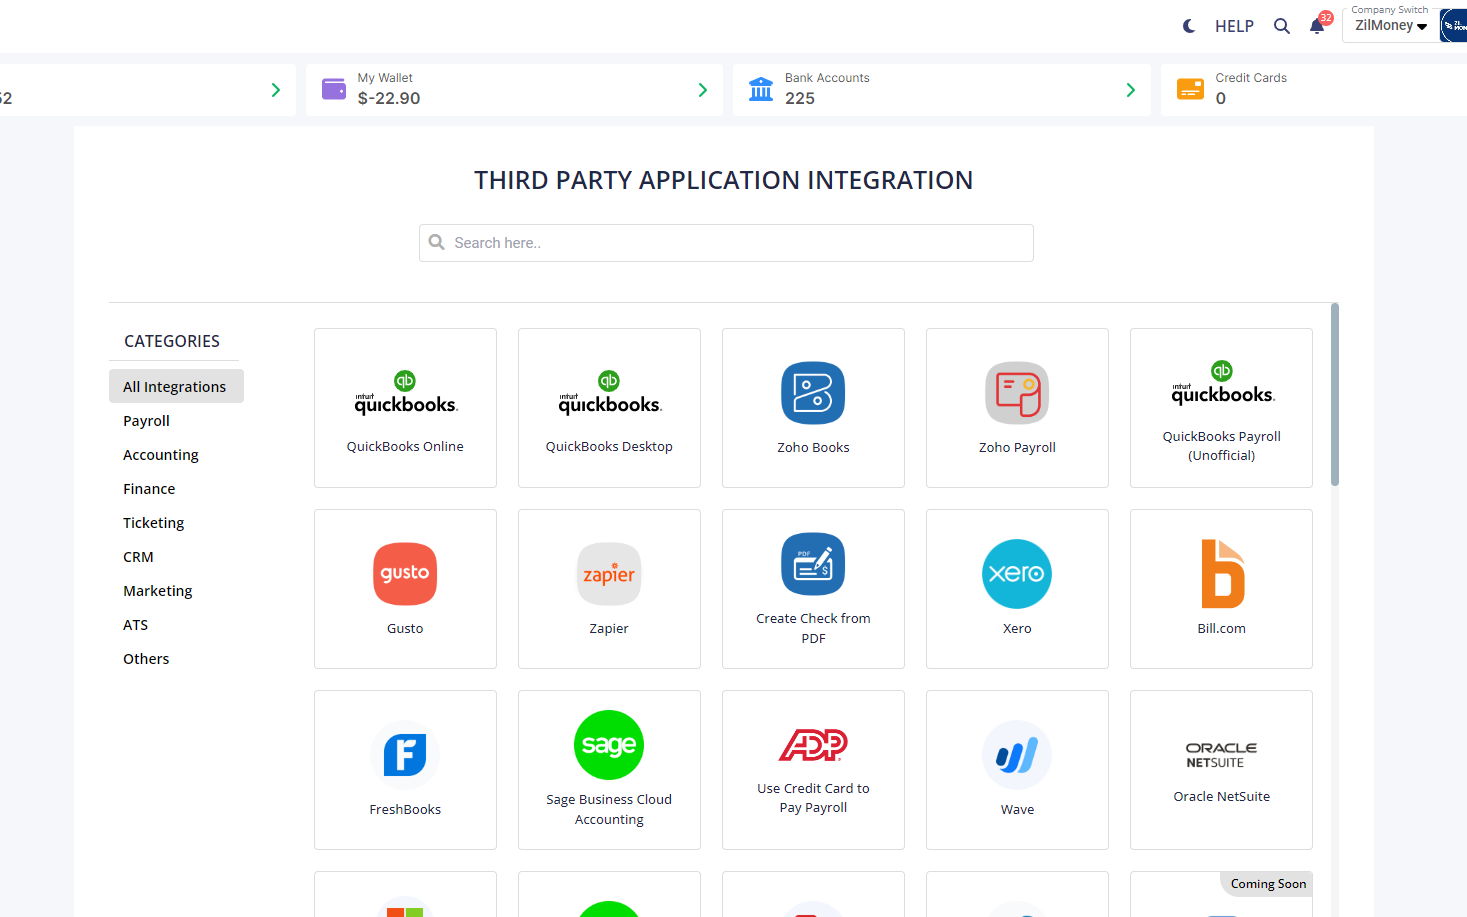Click the Zapier icon

609,574
